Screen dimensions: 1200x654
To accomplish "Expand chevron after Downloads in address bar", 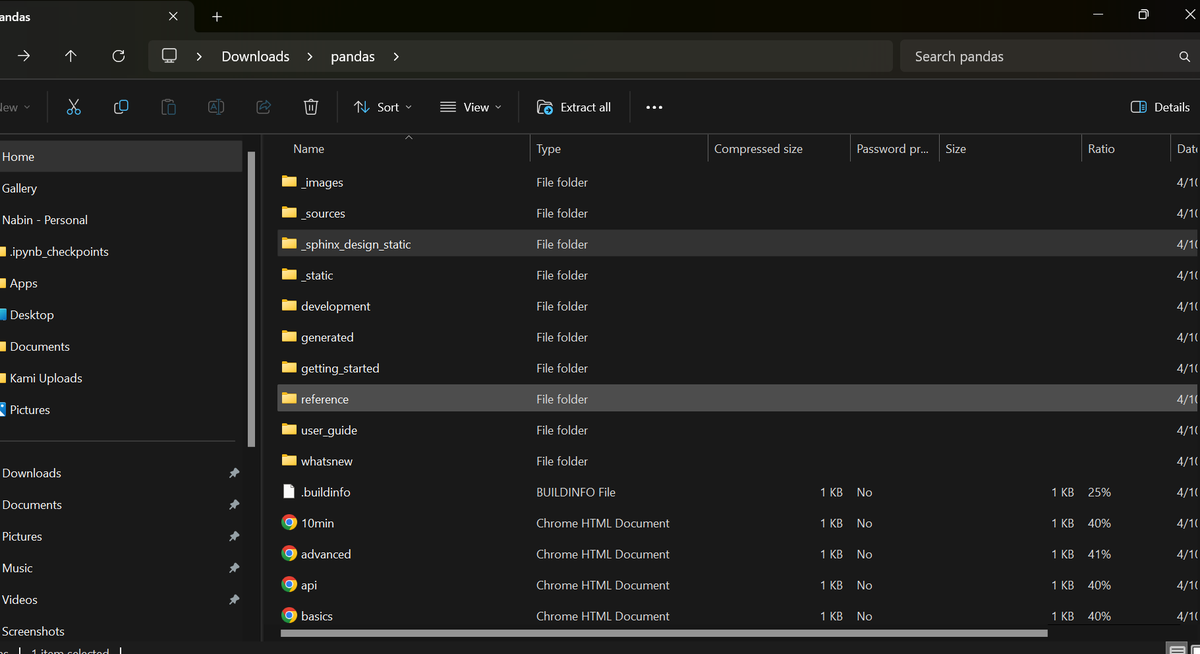I will pyautogui.click(x=310, y=57).
